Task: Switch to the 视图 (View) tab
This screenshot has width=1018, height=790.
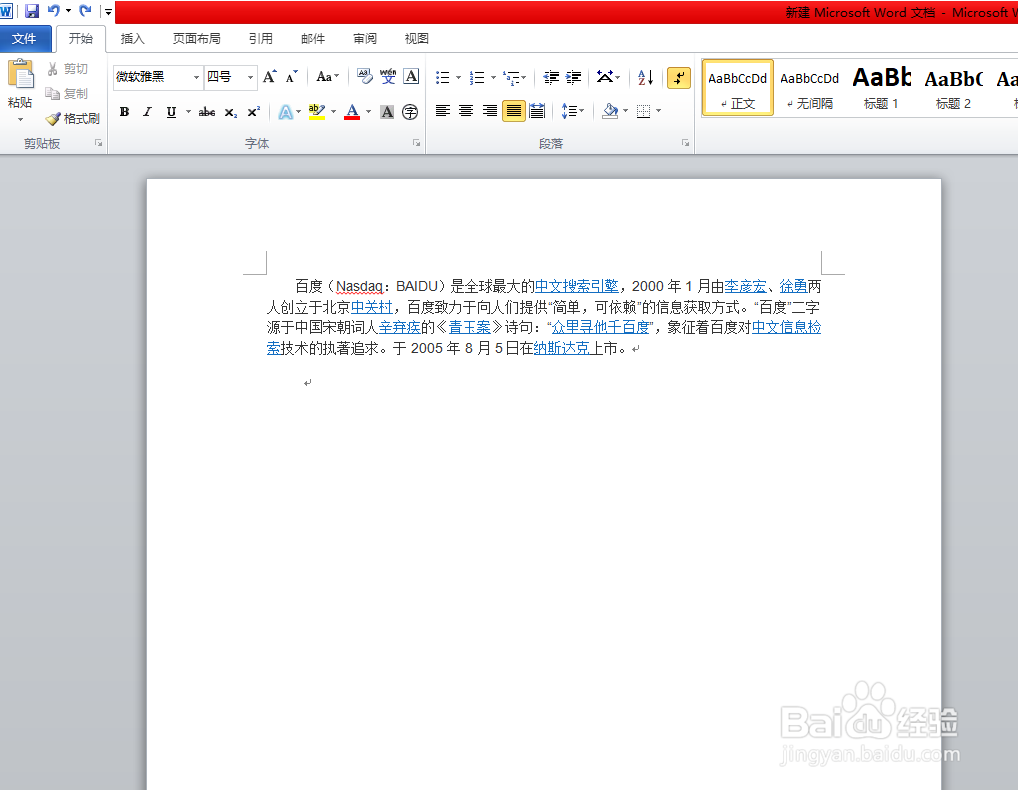Action: coord(416,39)
